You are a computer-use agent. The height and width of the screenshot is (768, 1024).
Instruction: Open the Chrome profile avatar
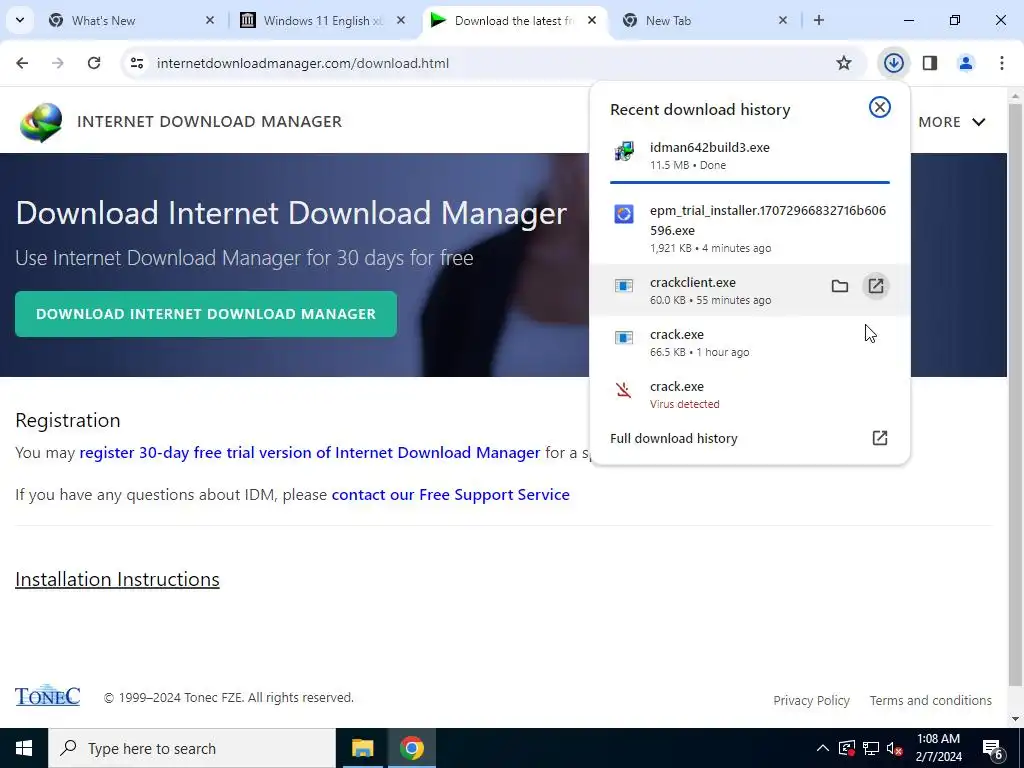(x=965, y=63)
